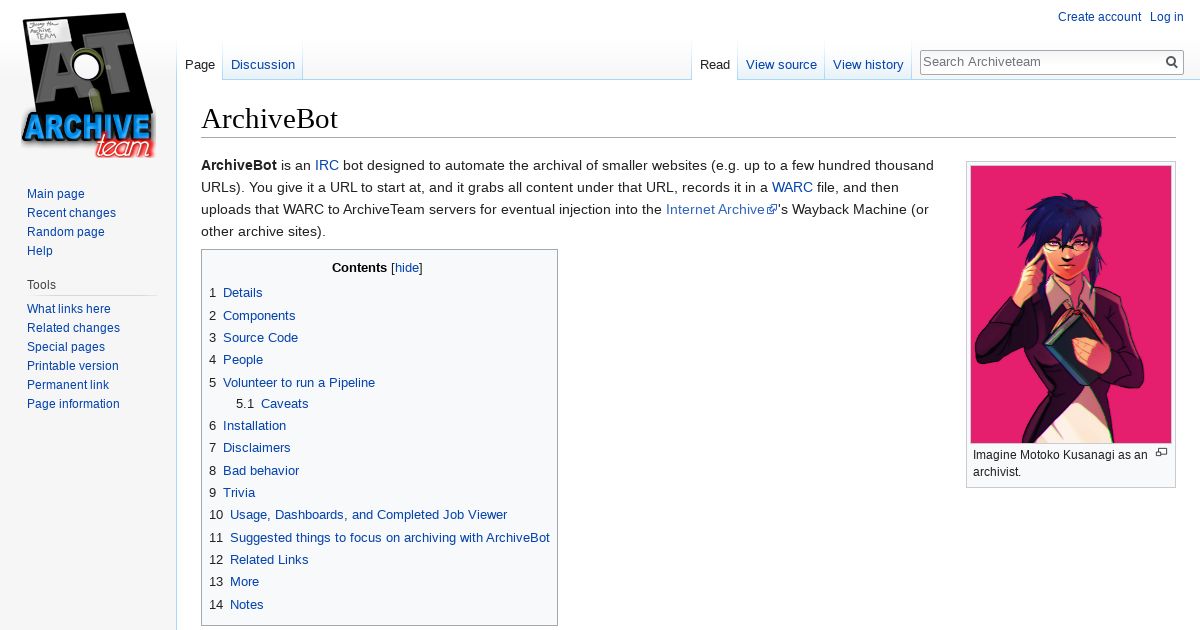Jump to Related Links section
Screen dimensions: 1200x630
[x=269, y=560]
